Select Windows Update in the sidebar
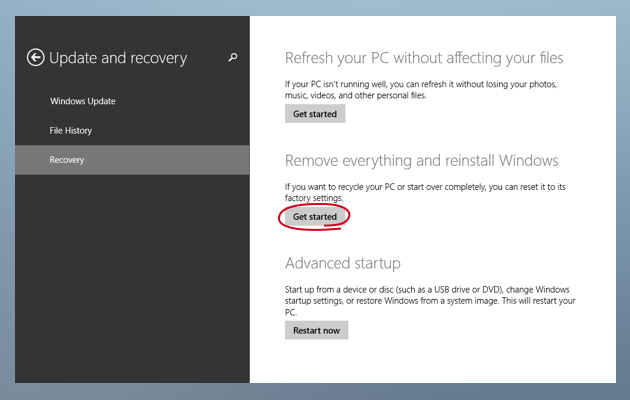This screenshot has width=630, height=400. pos(83,101)
